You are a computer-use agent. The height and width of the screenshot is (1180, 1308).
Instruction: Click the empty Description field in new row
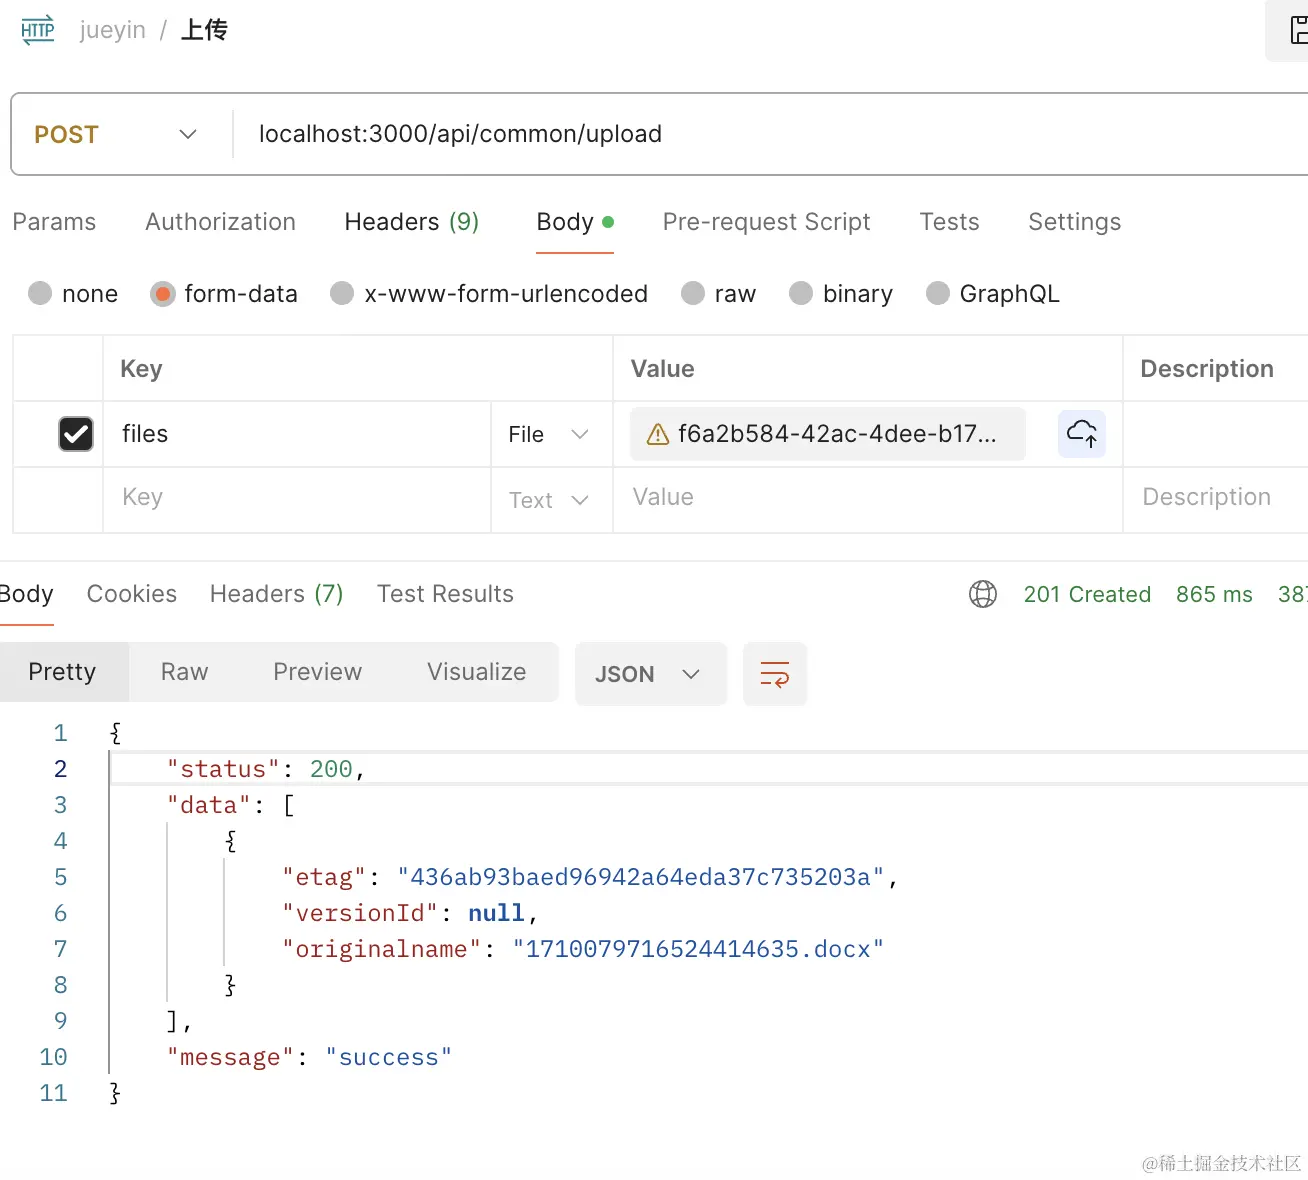pos(1215,498)
